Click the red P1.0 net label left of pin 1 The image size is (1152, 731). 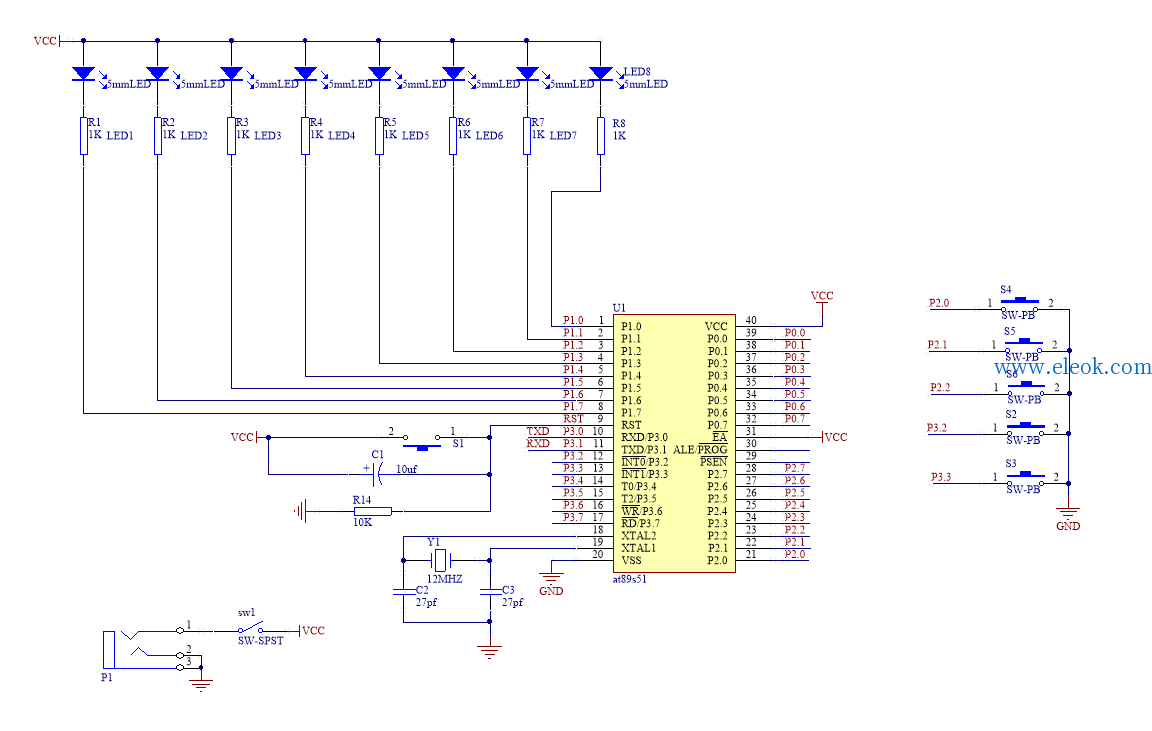pos(573,320)
